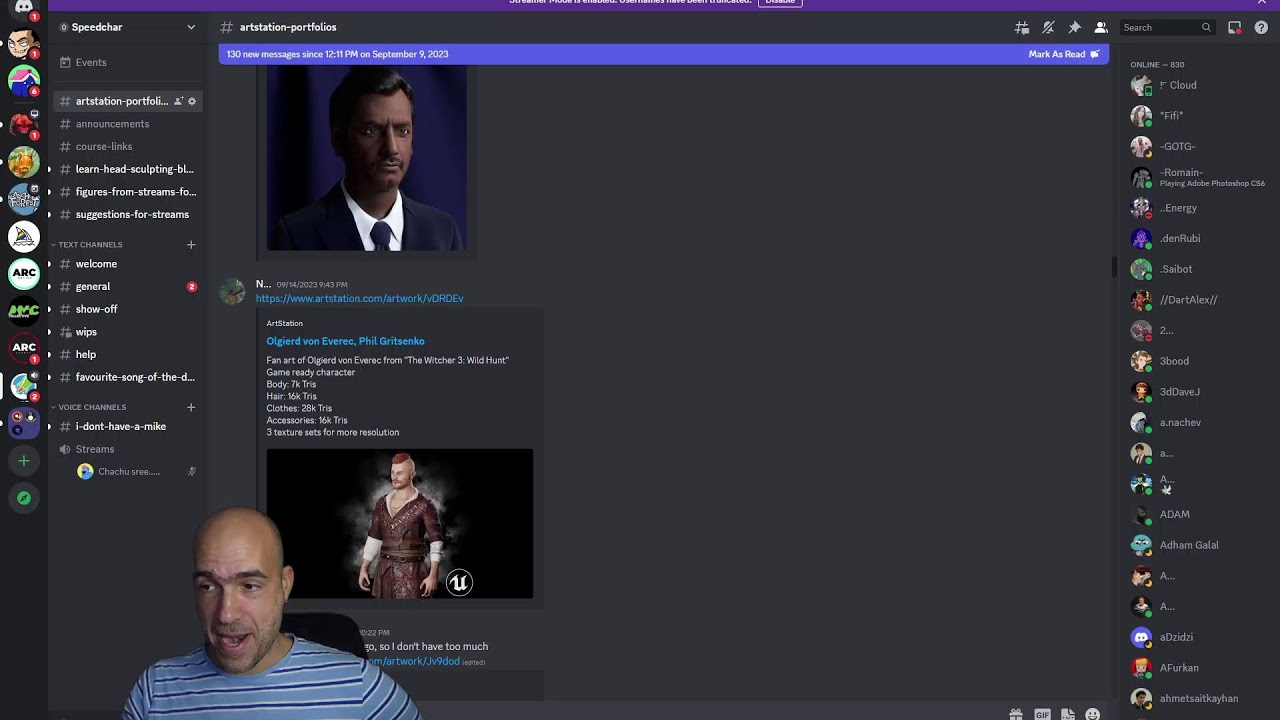Select member Adham Galal
The image size is (1280, 720).
pyautogui.click(x=1195, y=545)
